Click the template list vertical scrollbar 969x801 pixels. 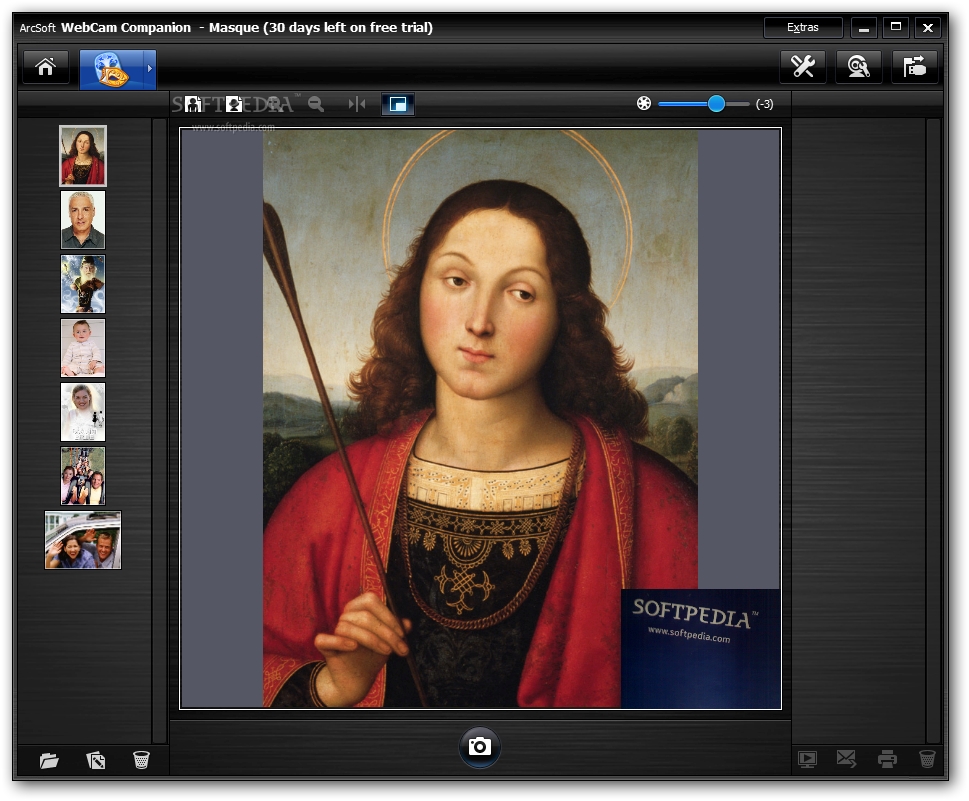click(x=159, y=431)
